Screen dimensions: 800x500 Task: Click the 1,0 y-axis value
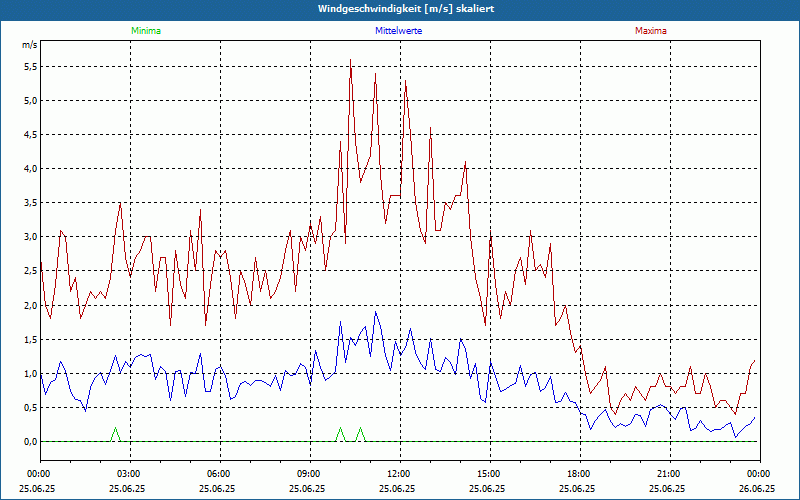31,373
